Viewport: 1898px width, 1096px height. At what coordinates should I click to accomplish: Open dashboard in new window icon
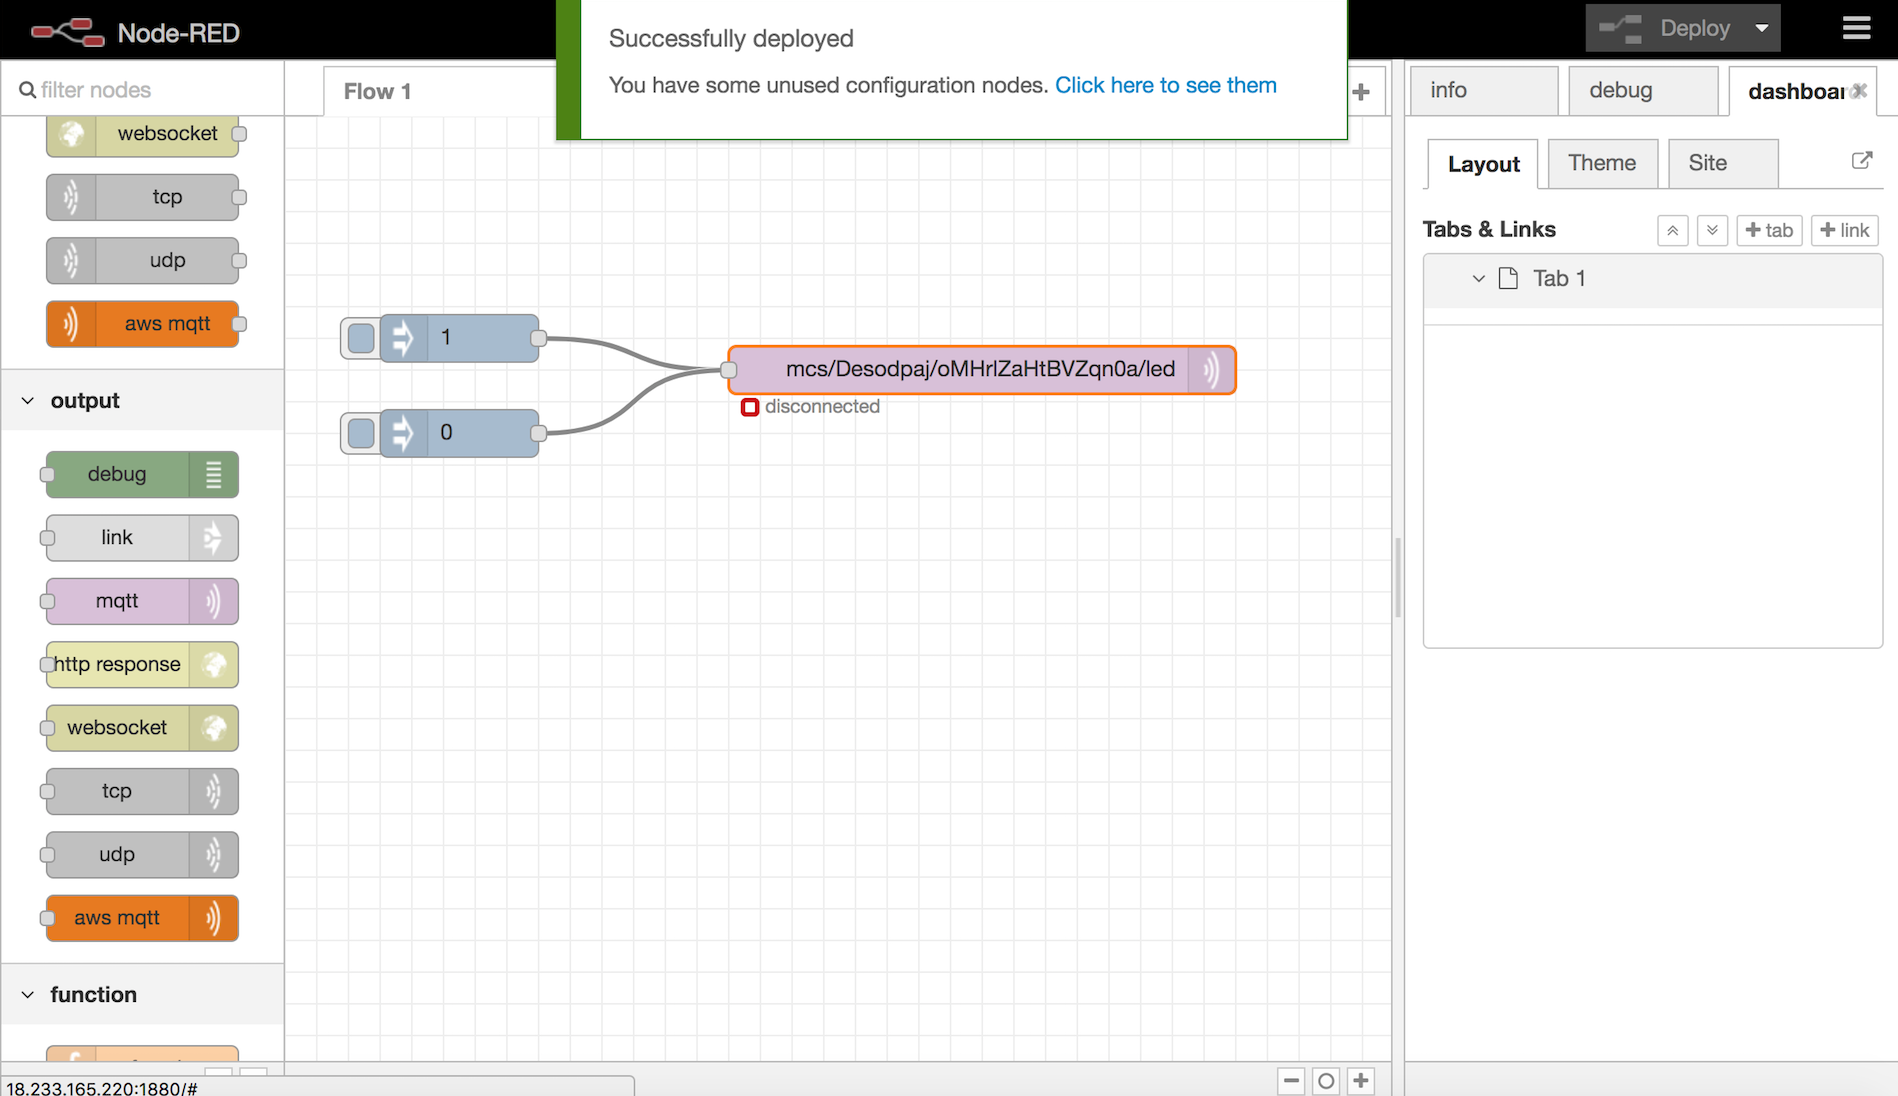click(1861, 160)
